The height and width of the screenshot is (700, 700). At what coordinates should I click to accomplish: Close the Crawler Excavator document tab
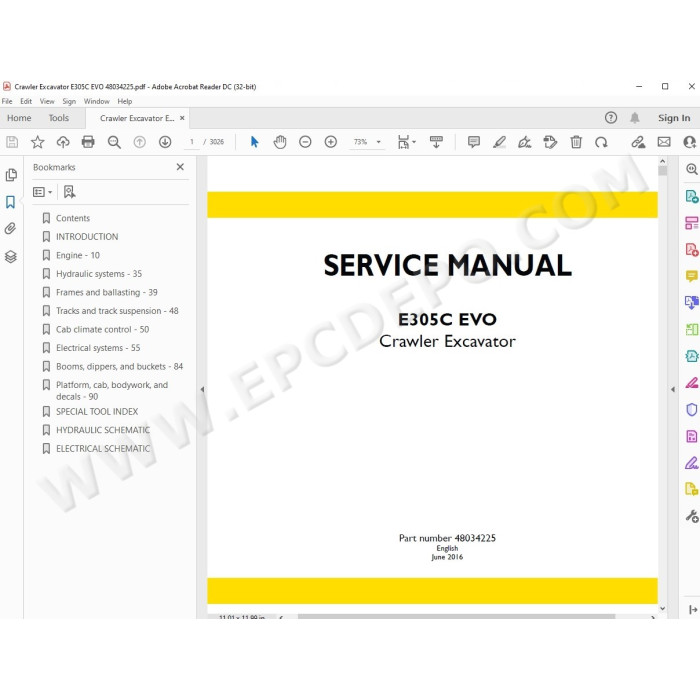coord(182,118)
